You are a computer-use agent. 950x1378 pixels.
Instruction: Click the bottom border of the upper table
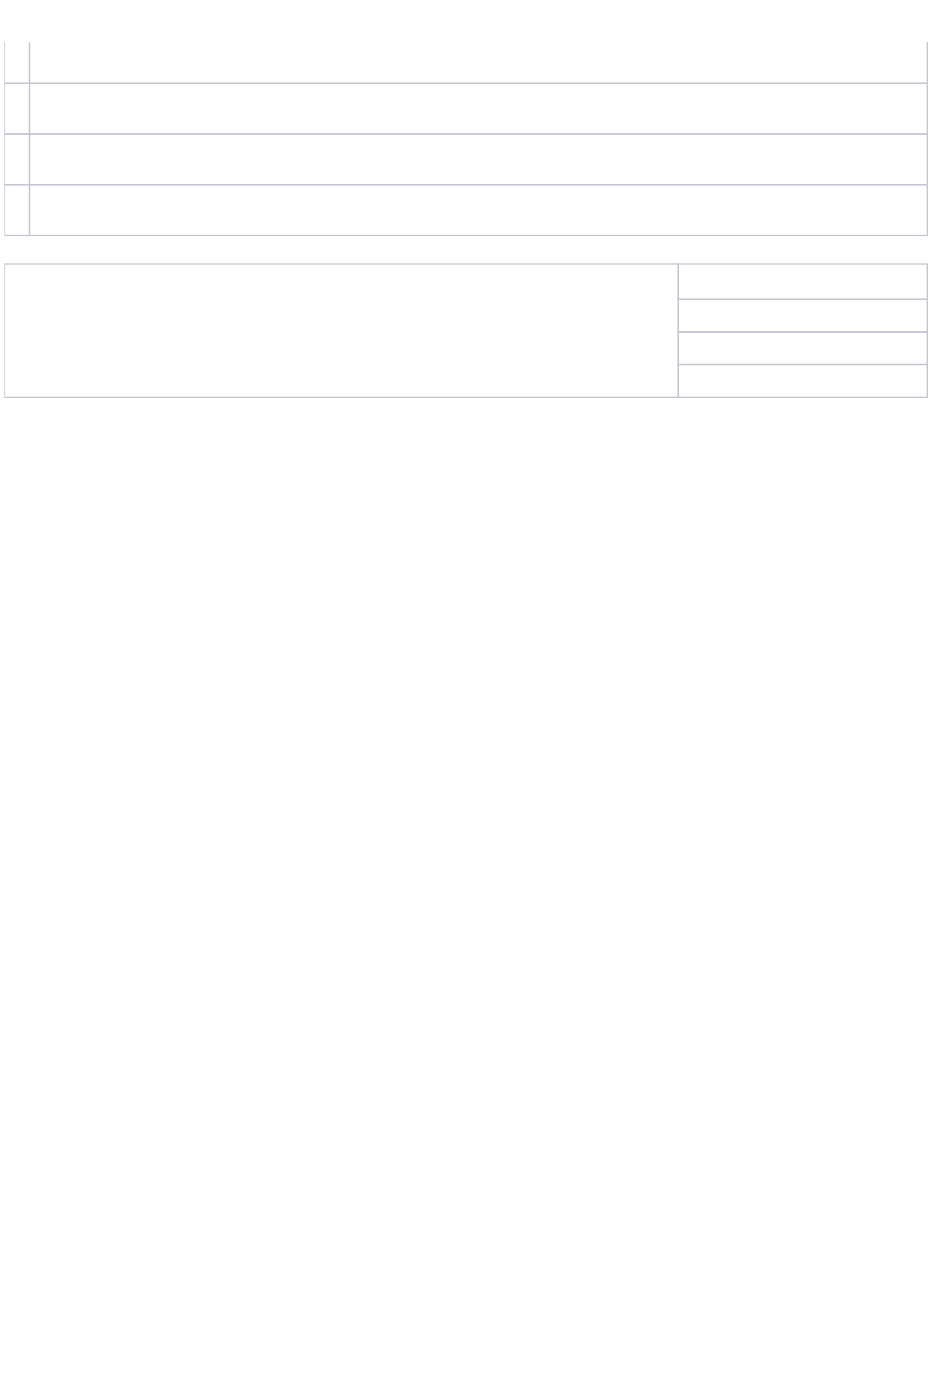pos(466,235)
